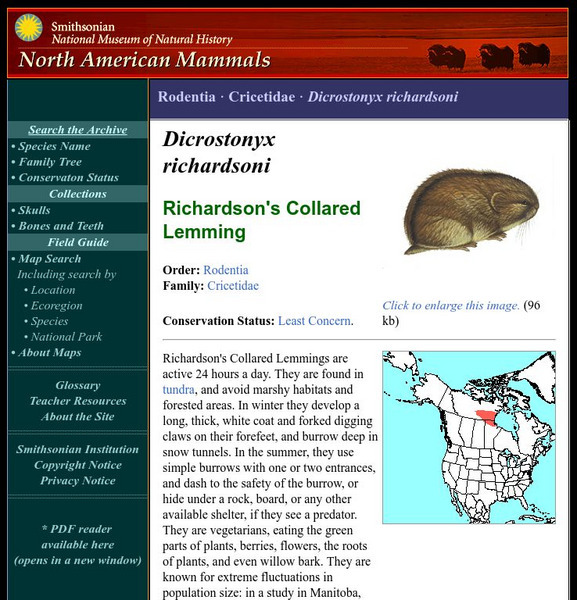Click the Including search by label

pos(67,274)
